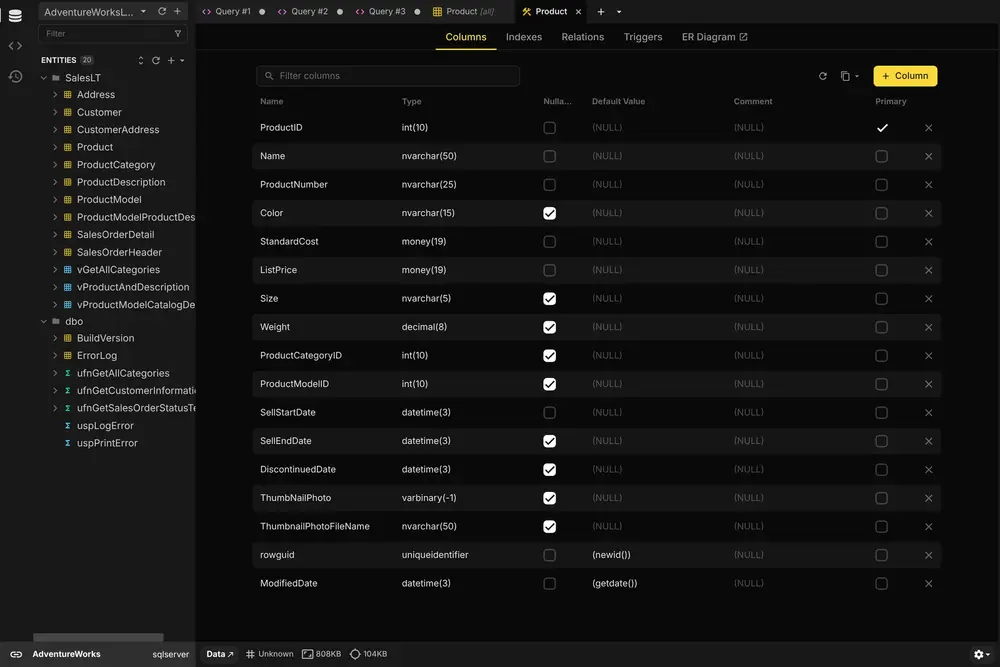This screenshot has height=667, width=1000.
Task: Select the uspPrintError procedure
Action: coord(107,443)
